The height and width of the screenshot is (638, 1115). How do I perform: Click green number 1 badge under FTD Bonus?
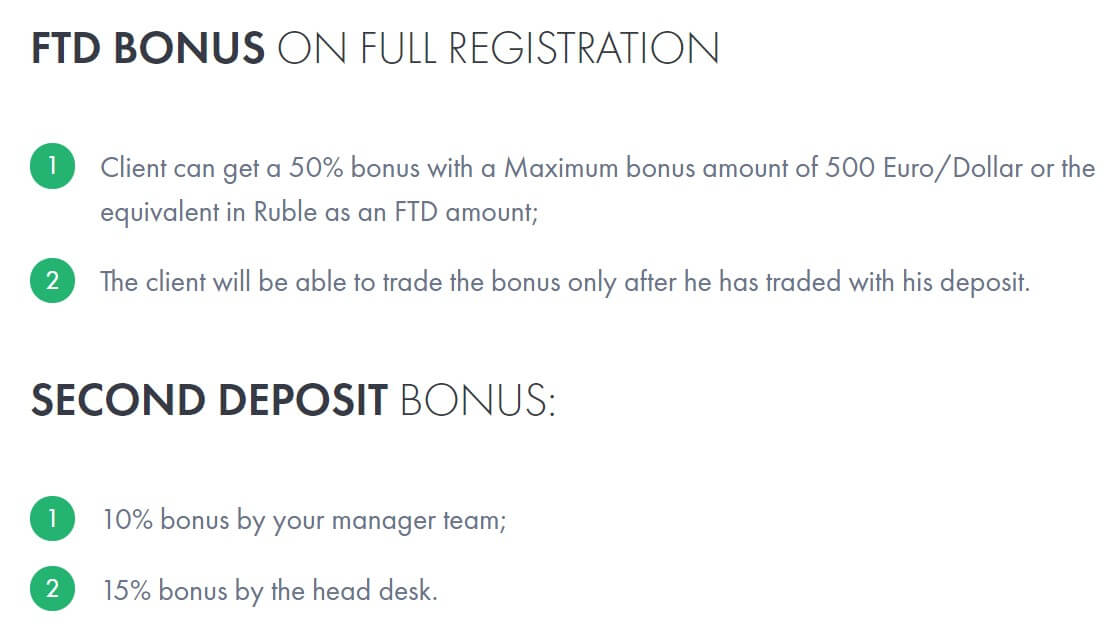coord(53,166)
